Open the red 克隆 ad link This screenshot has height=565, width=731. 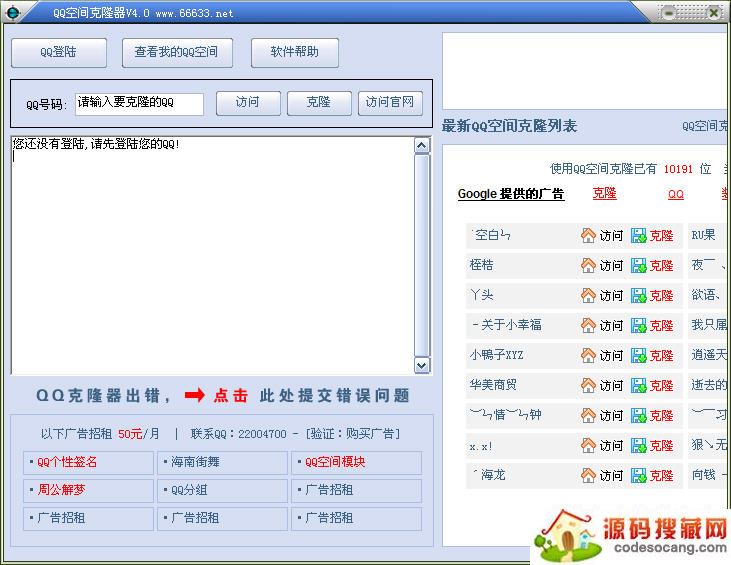point(604,194)
